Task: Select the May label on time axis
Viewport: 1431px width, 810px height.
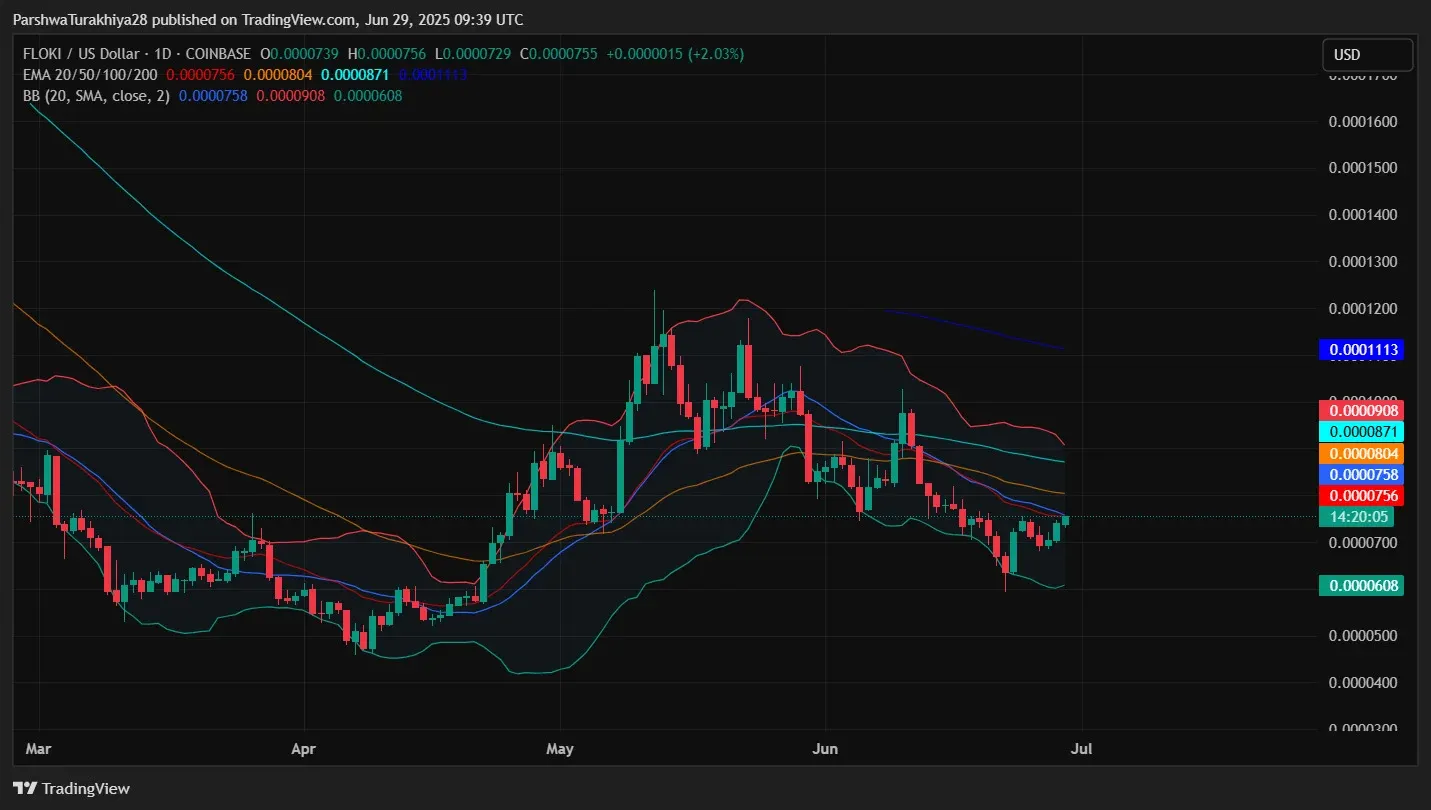Action: (x=559, y=748)
